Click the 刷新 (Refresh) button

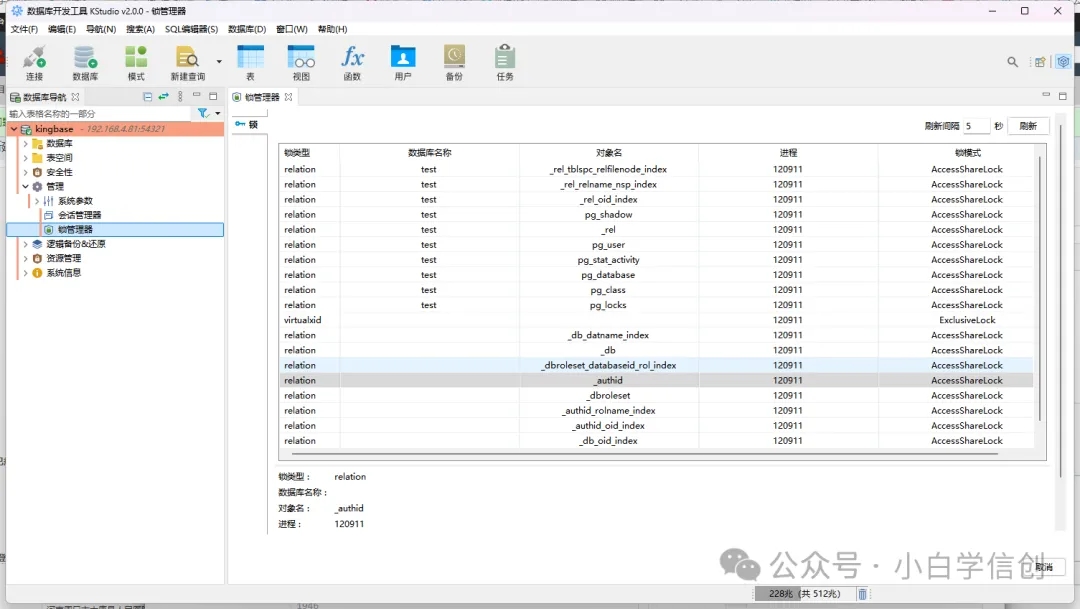click(x=1028, y=126)
